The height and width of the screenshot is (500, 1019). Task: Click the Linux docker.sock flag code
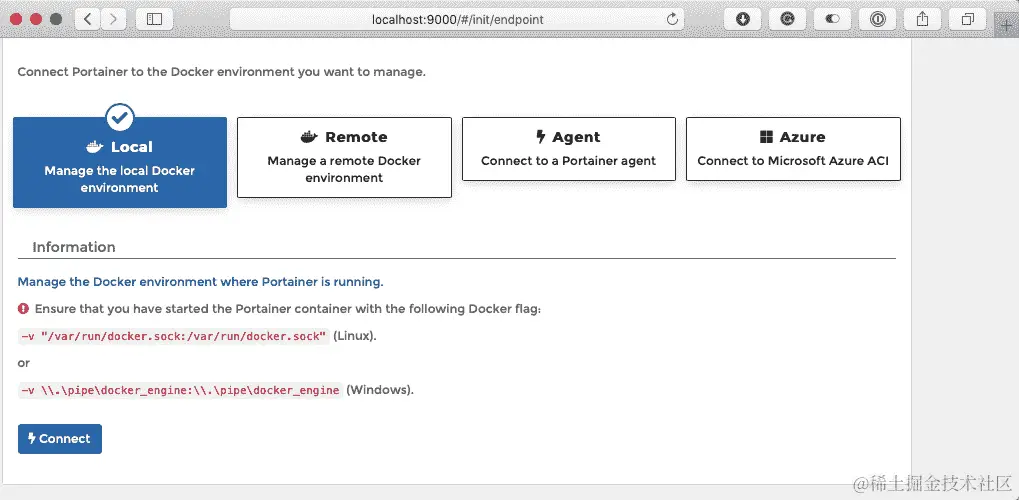tap(174, 336)
